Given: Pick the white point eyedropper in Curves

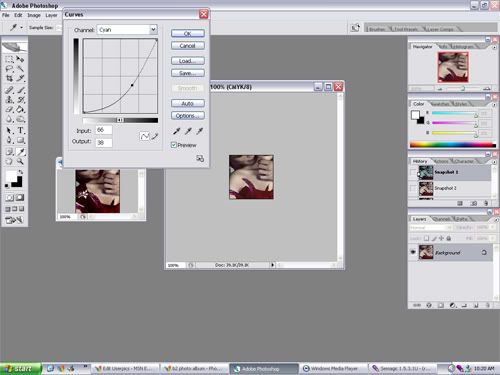Looking at the screenshot, I should [200, 131].
